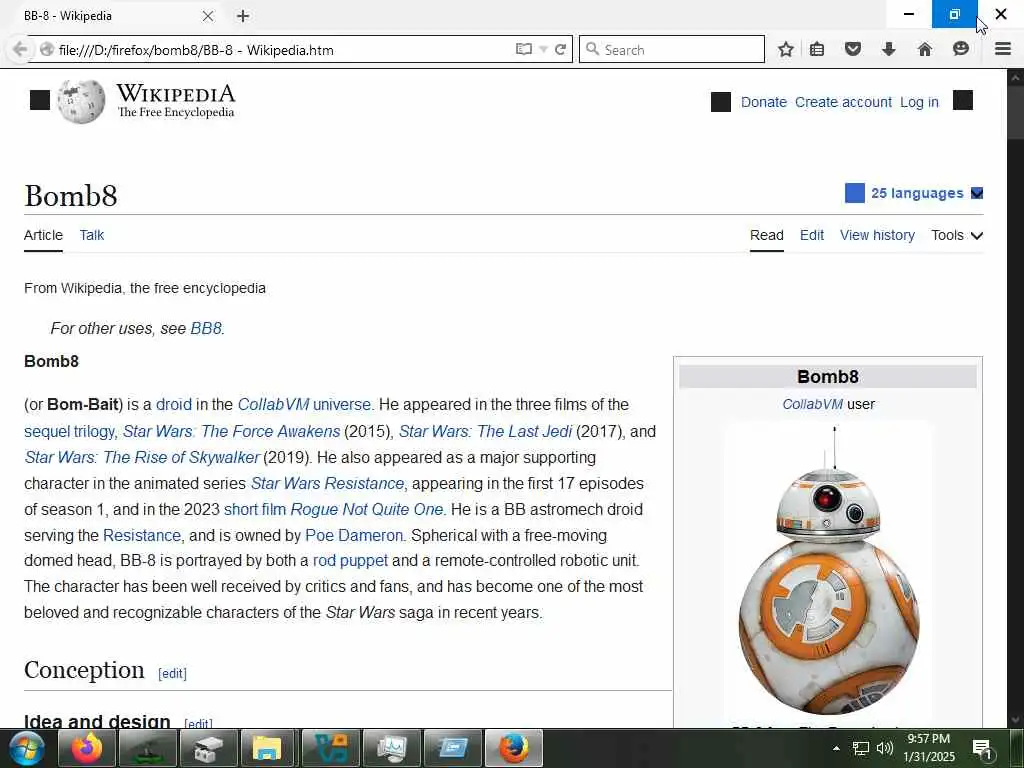
Task: Open File Explorer folder in taskbar
Action: tap(267, 748)
